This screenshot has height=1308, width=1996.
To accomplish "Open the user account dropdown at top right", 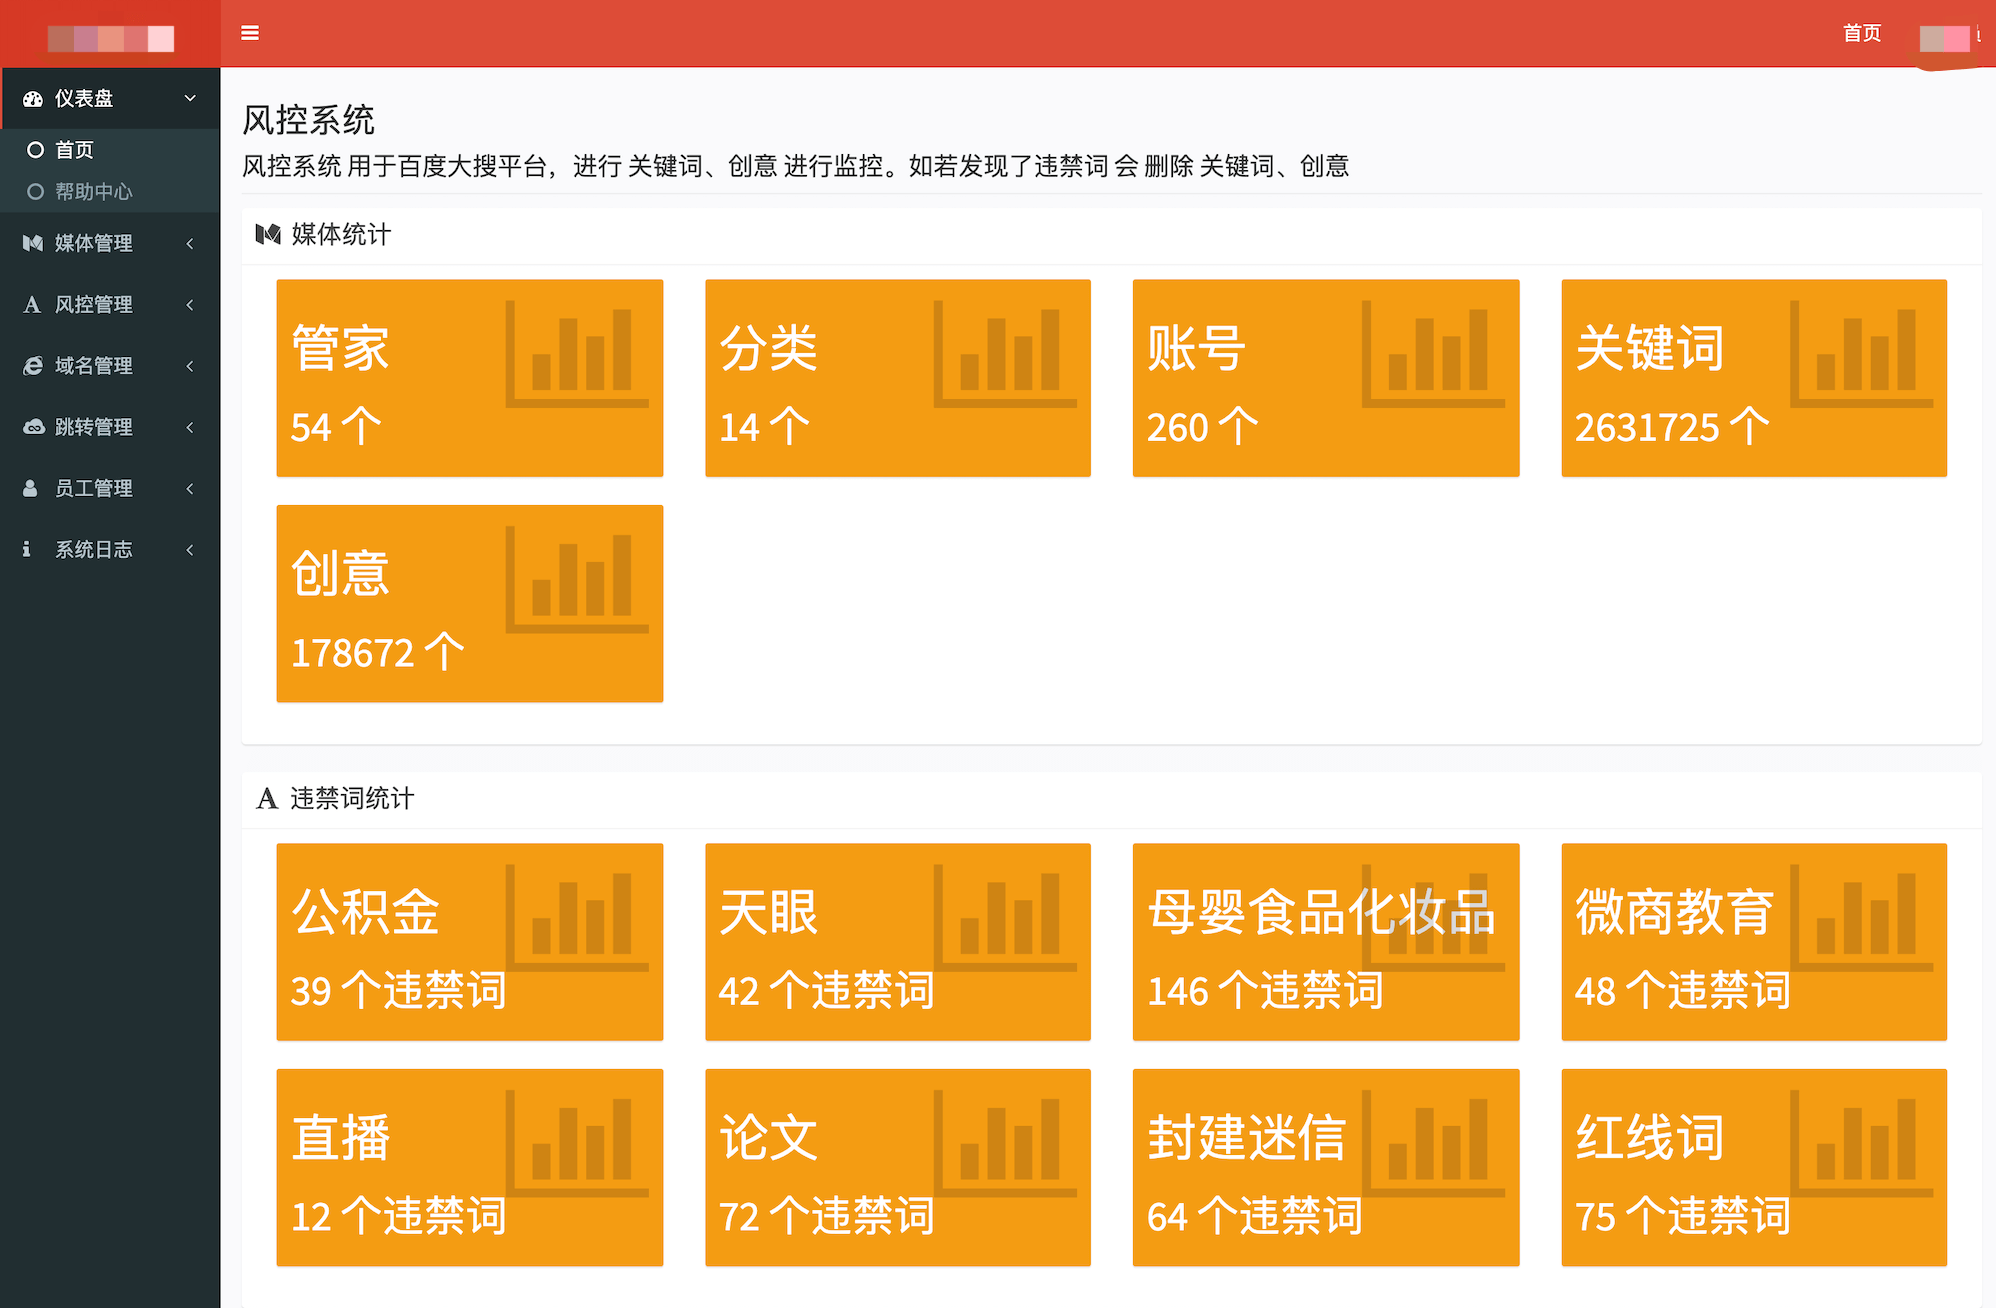I will pyautogui.click(x=1950, y=37).
